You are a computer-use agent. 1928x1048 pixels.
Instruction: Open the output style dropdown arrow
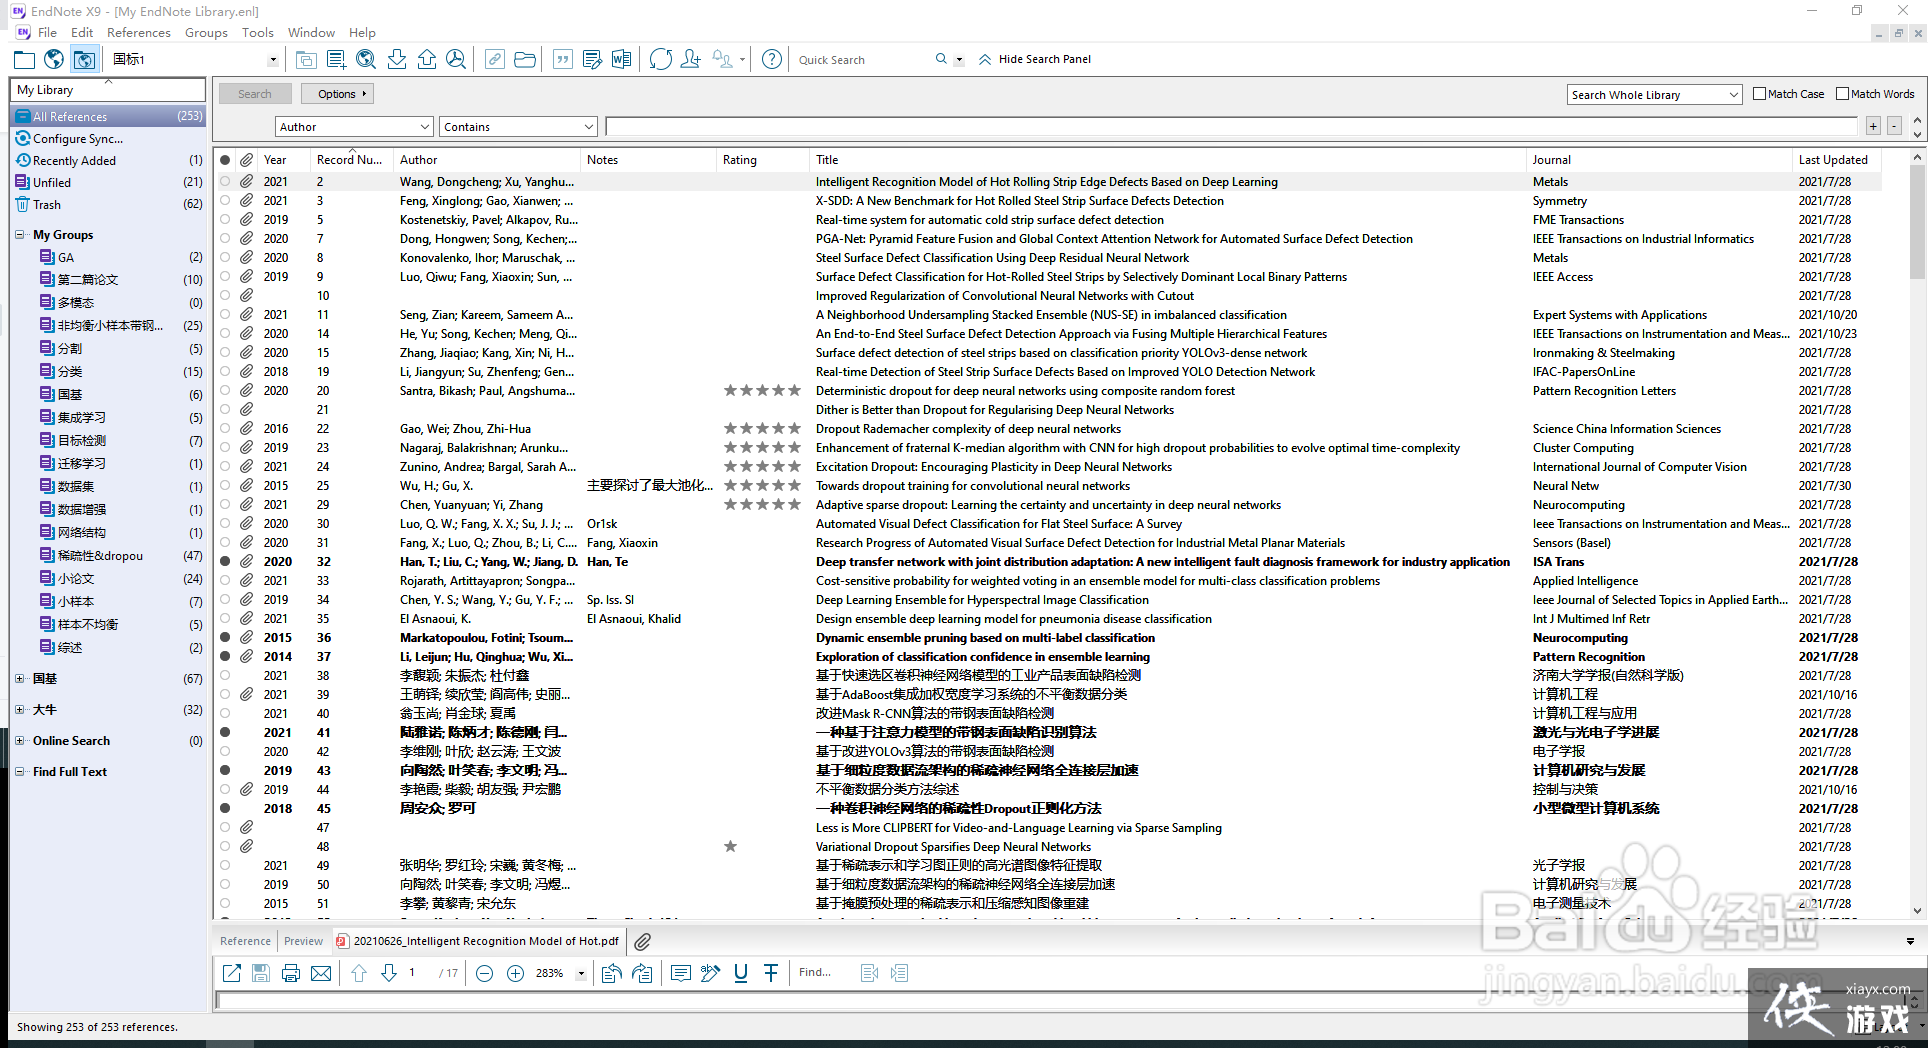coord(273,60)
